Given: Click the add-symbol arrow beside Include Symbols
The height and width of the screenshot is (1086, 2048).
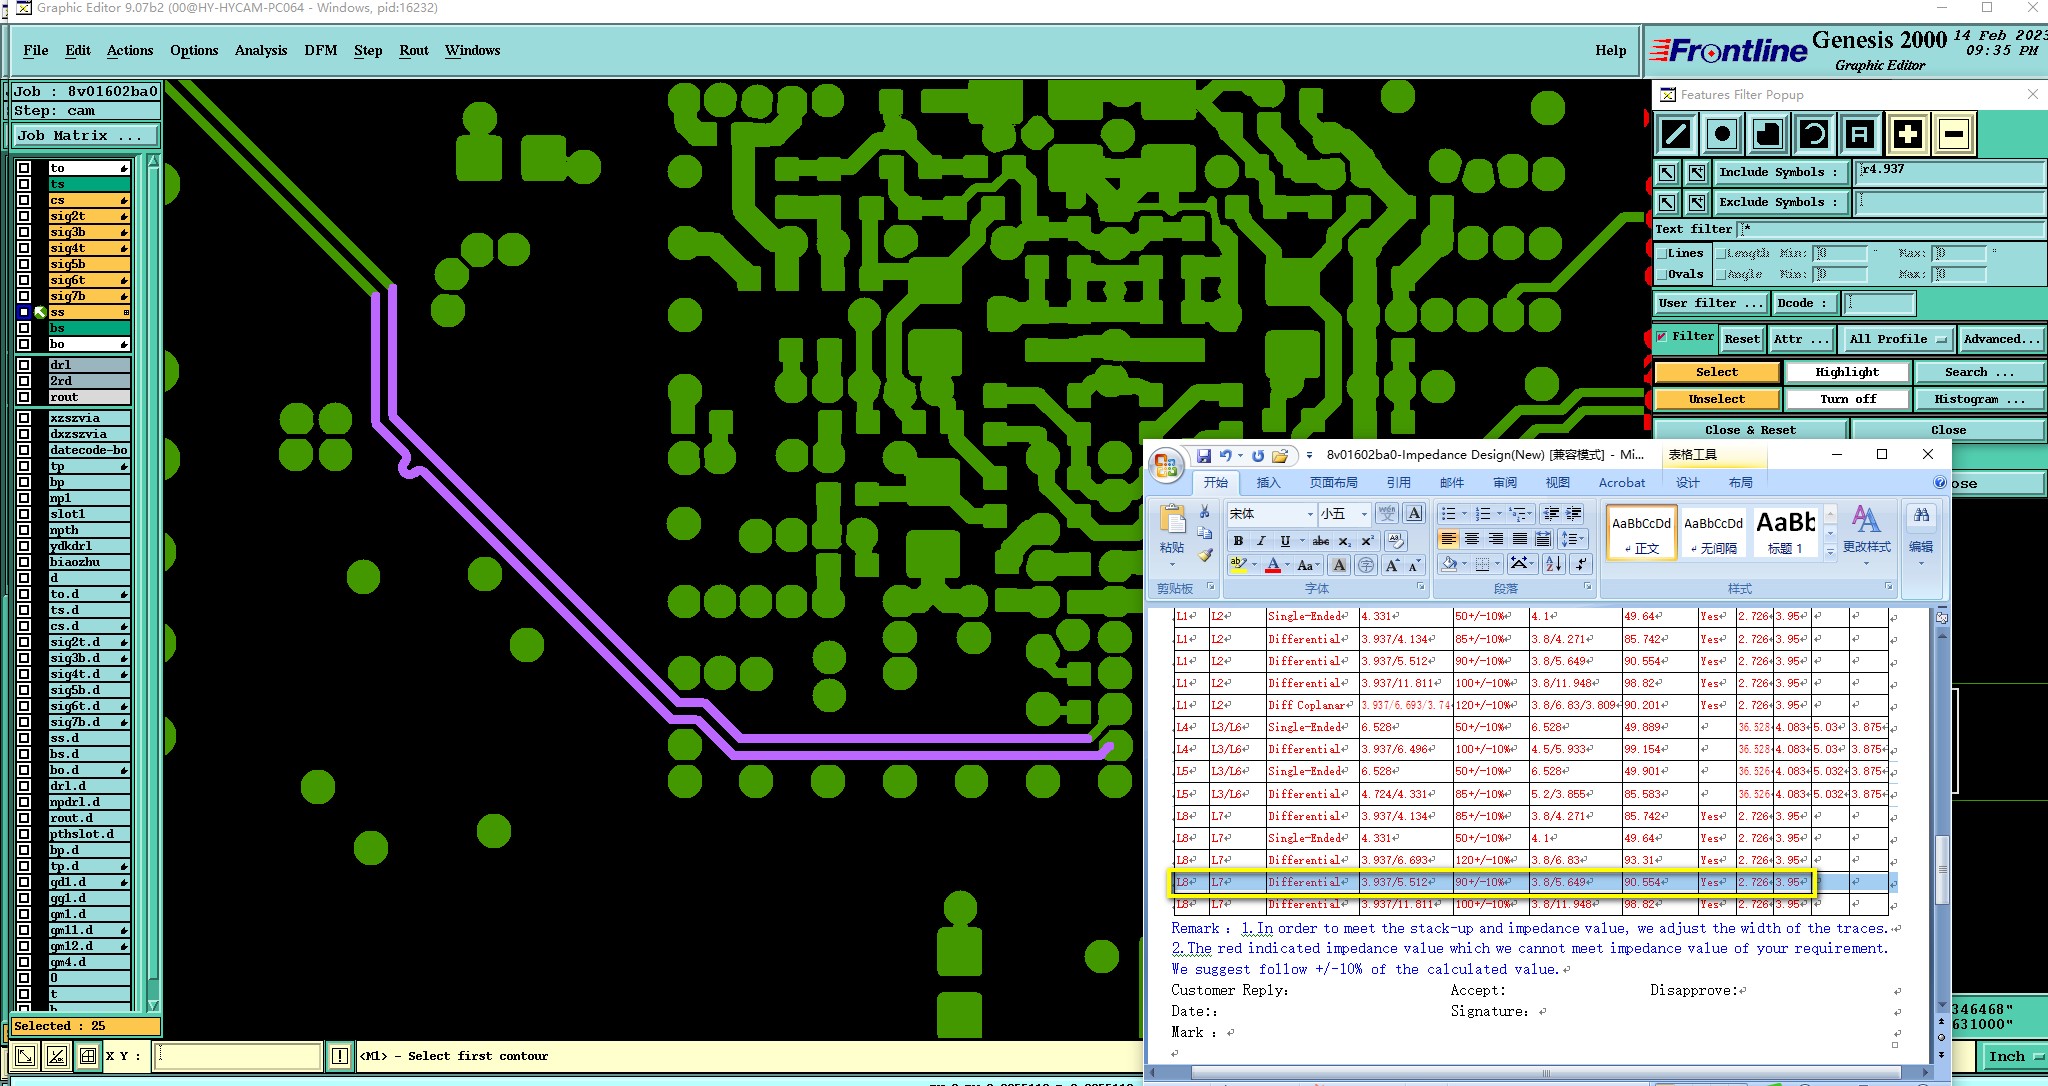Looking at the screenshot, I should [x=1697, y=173].
